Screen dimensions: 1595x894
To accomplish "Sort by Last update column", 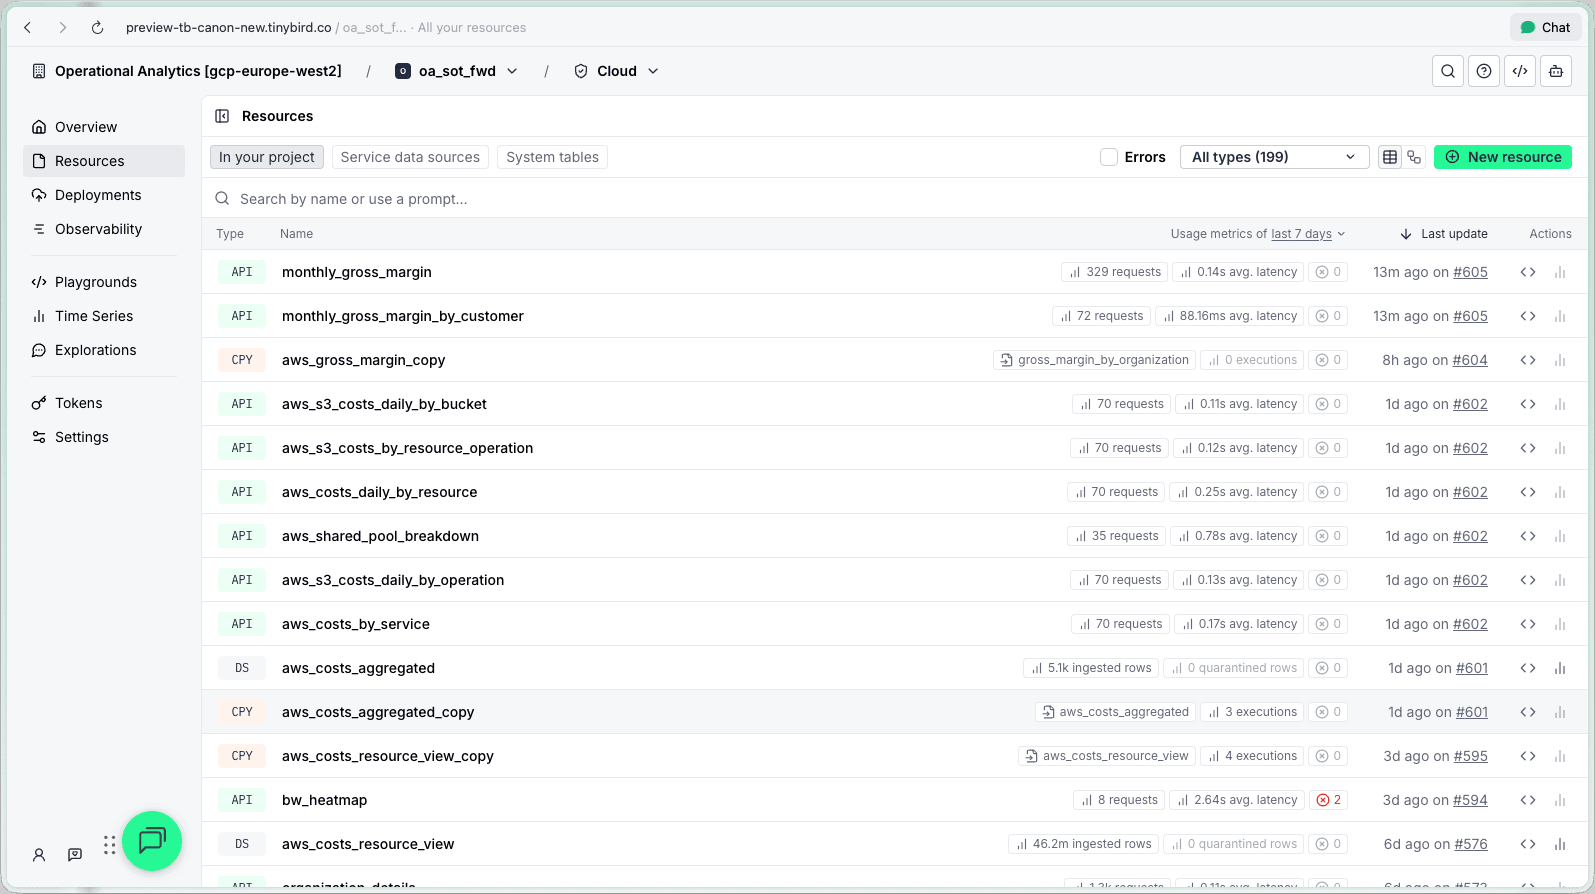I will 1443,234.
